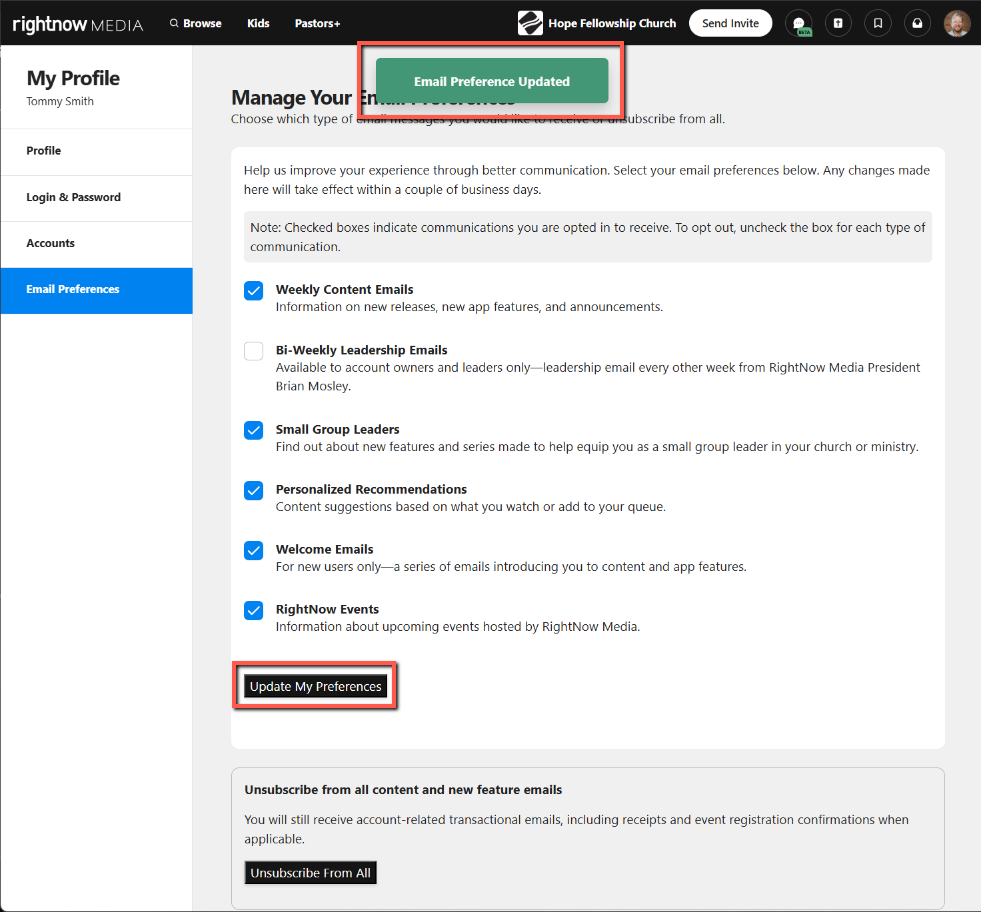This screenshot has width=981, height=912.
Task: Click the Bible icon in header
Action: point(838,23)
